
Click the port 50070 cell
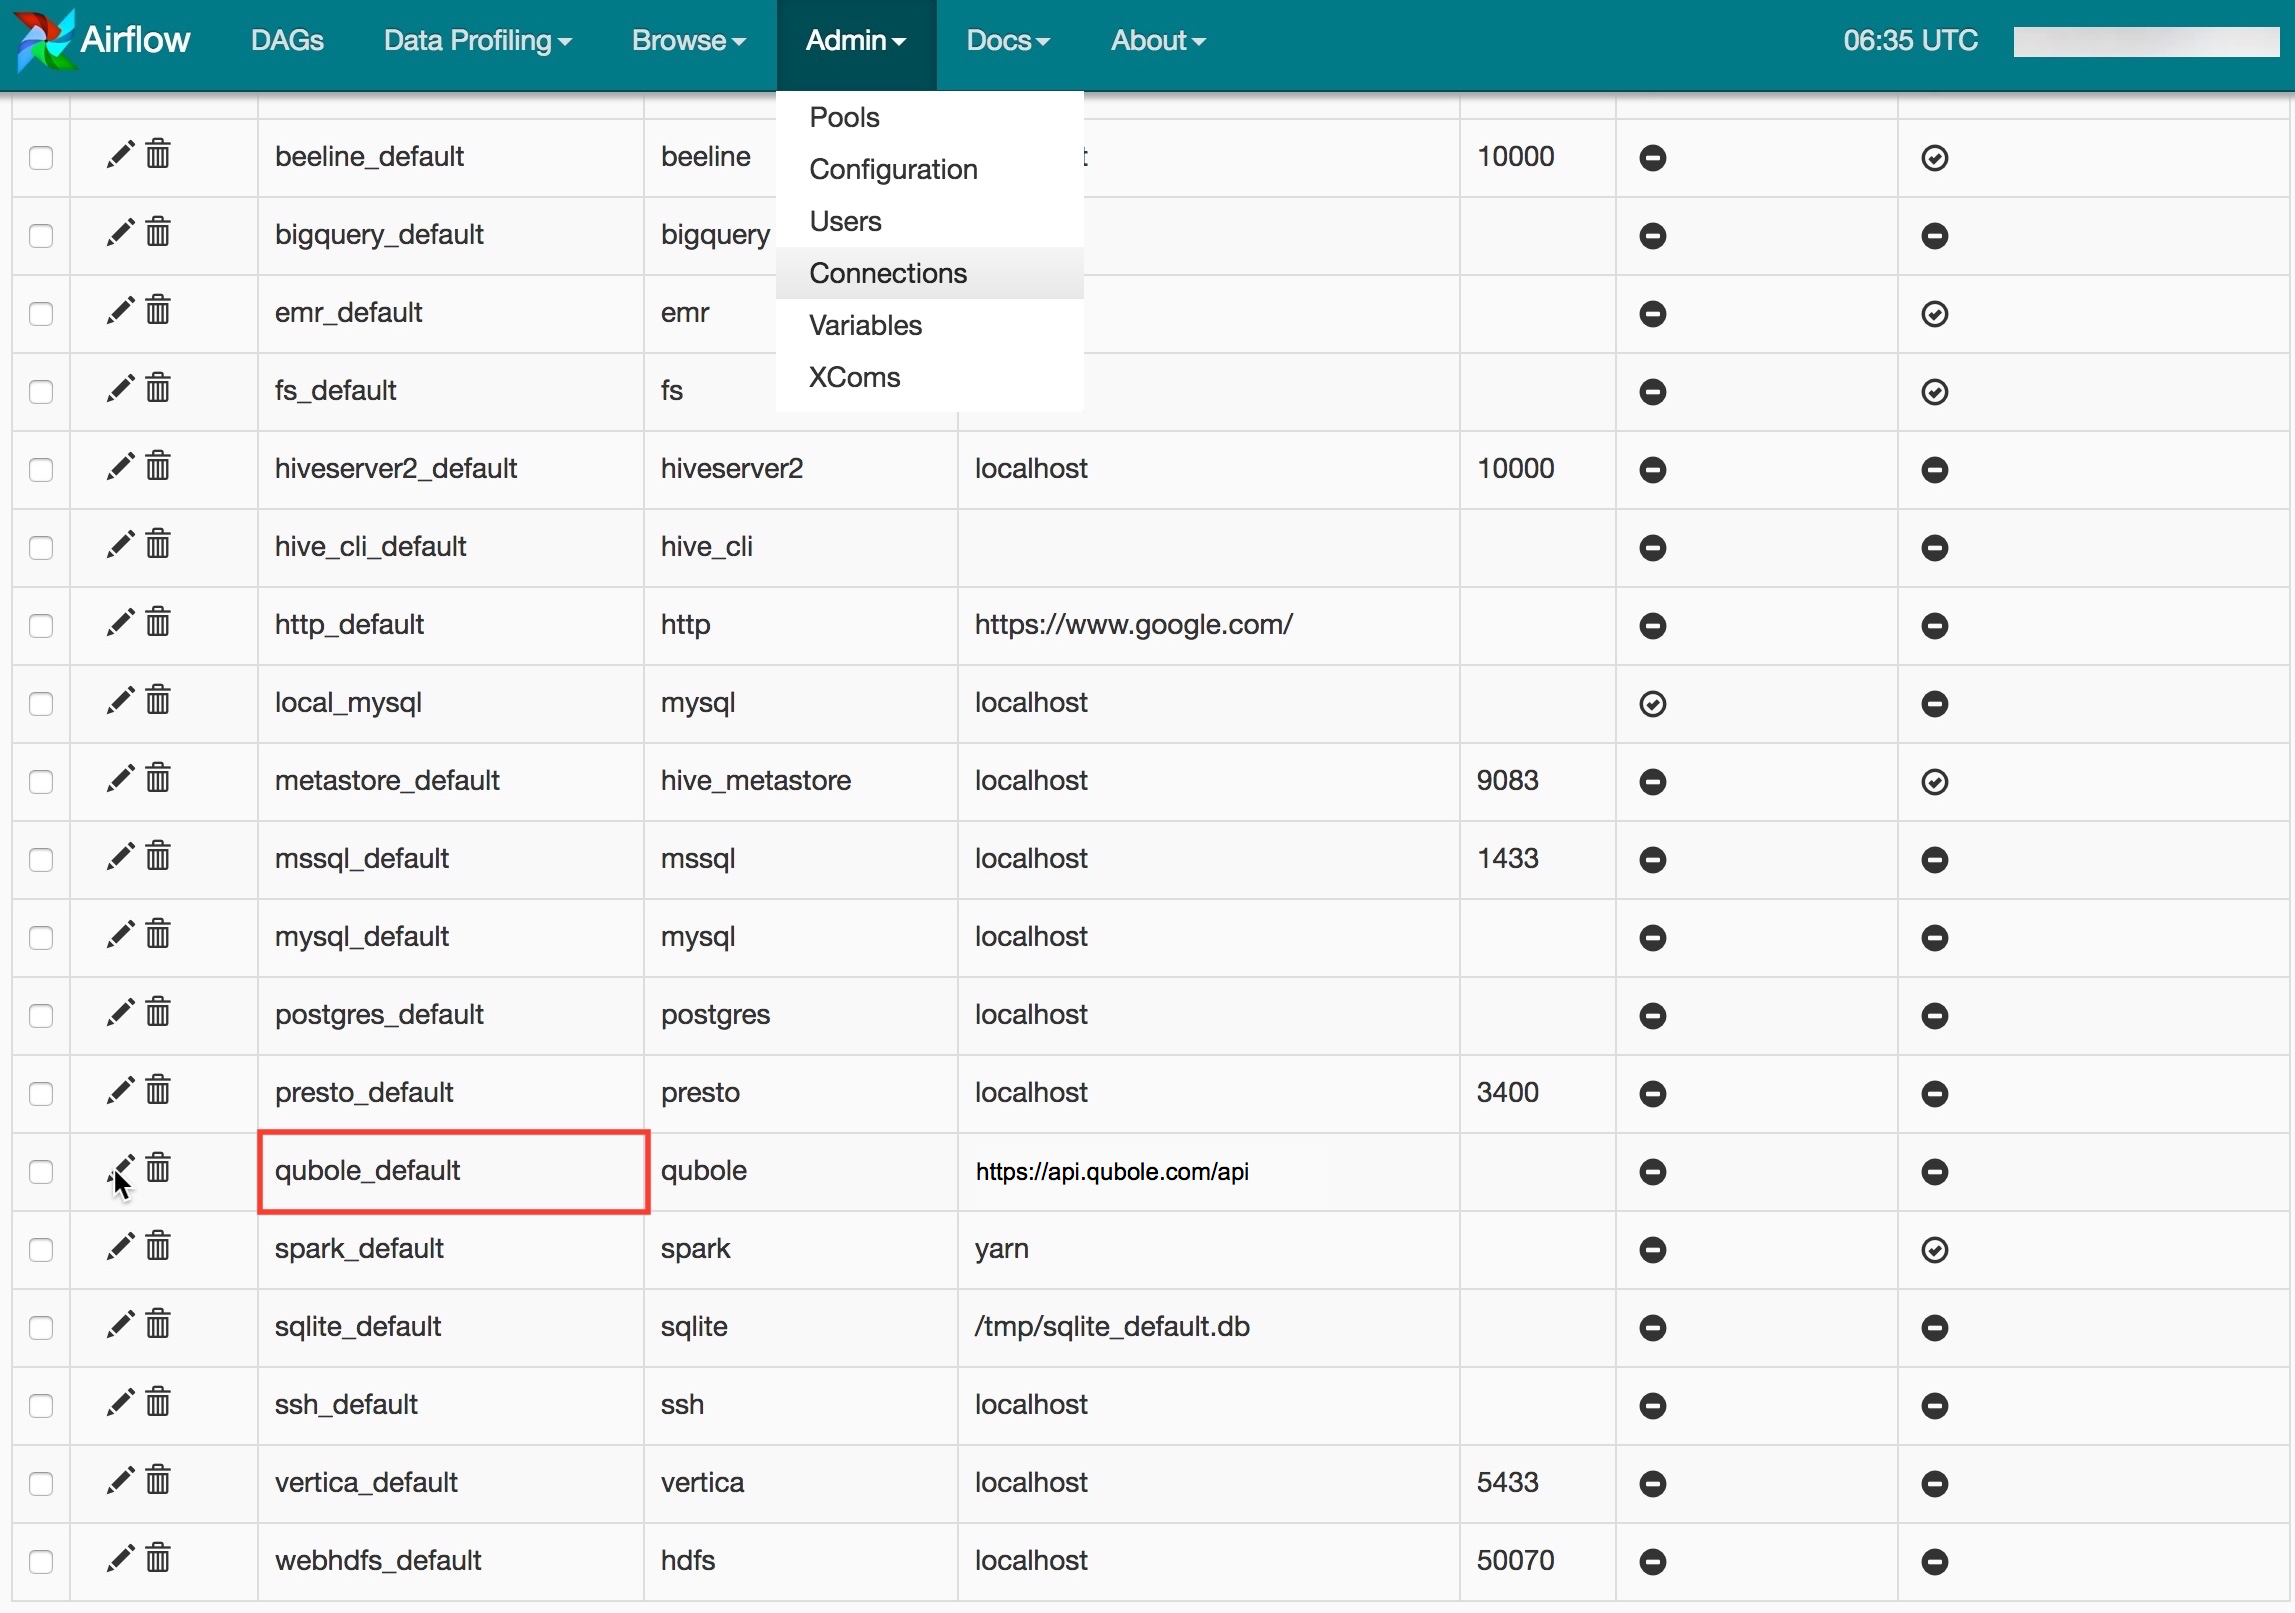tap(1537, 1561)
